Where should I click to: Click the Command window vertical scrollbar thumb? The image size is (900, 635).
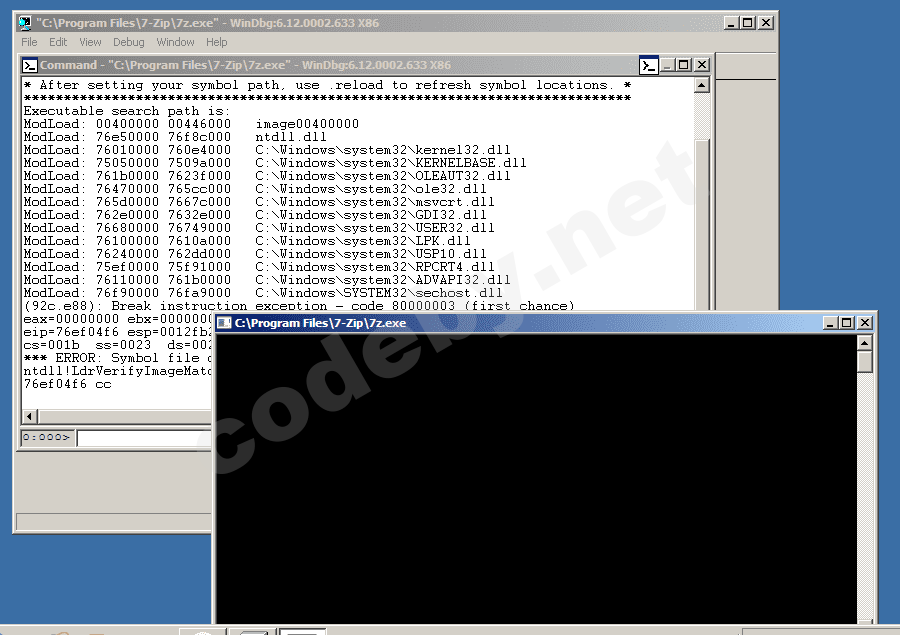(x=701, y=224)
